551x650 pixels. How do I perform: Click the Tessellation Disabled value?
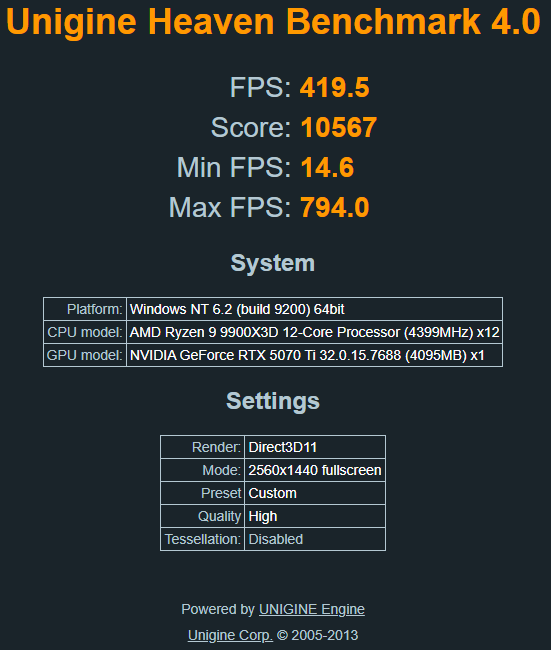[315, 539]
